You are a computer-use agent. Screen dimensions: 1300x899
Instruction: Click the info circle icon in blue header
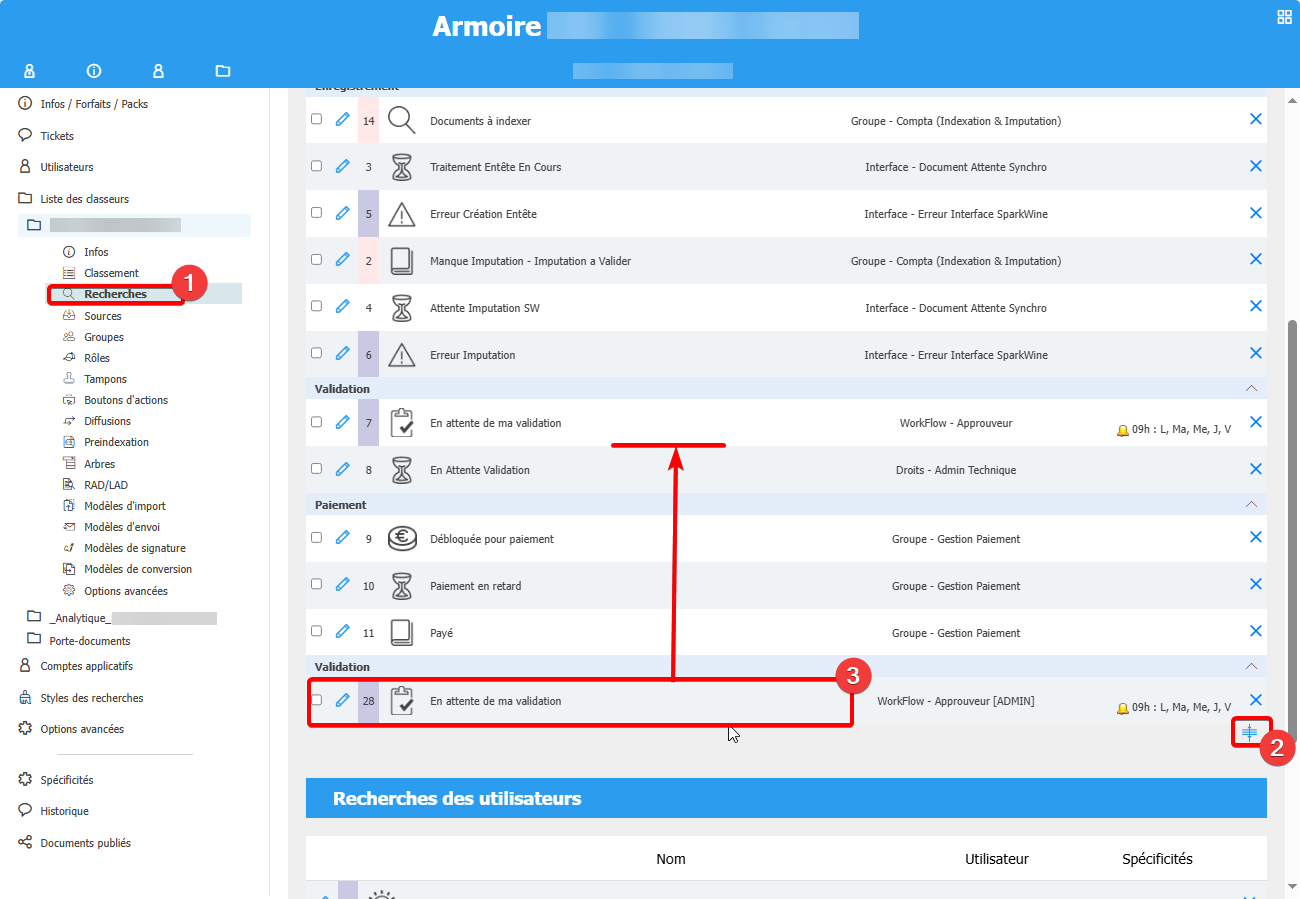[x=94, y=71]
